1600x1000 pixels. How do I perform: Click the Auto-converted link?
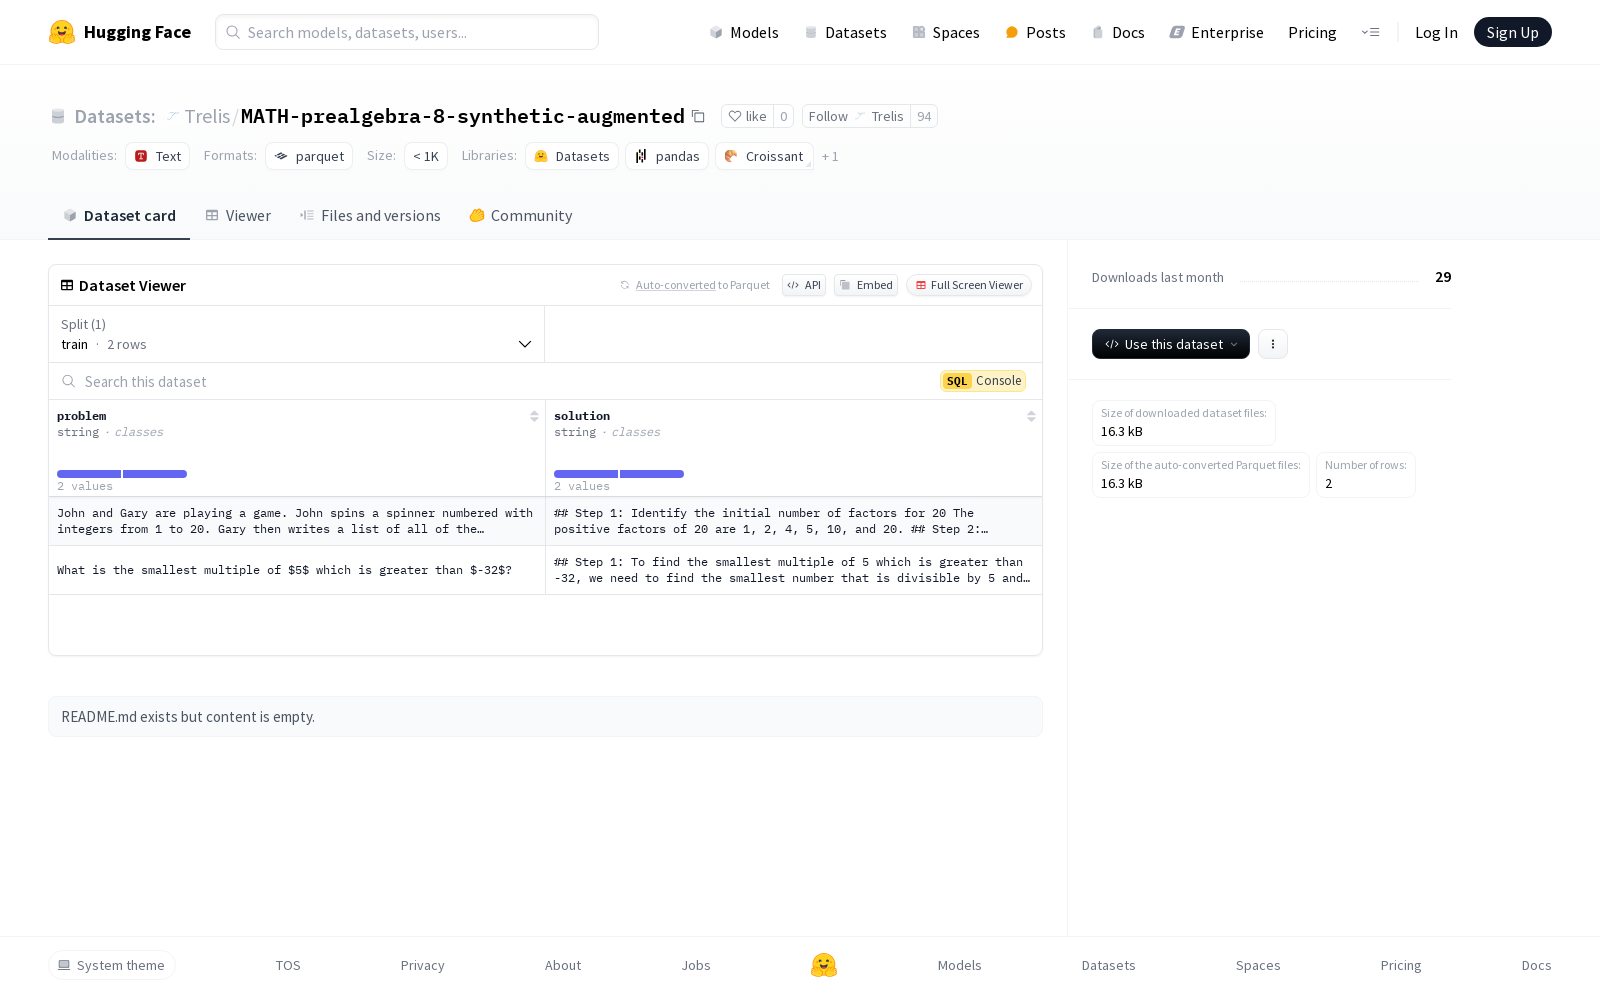(675, 285)
